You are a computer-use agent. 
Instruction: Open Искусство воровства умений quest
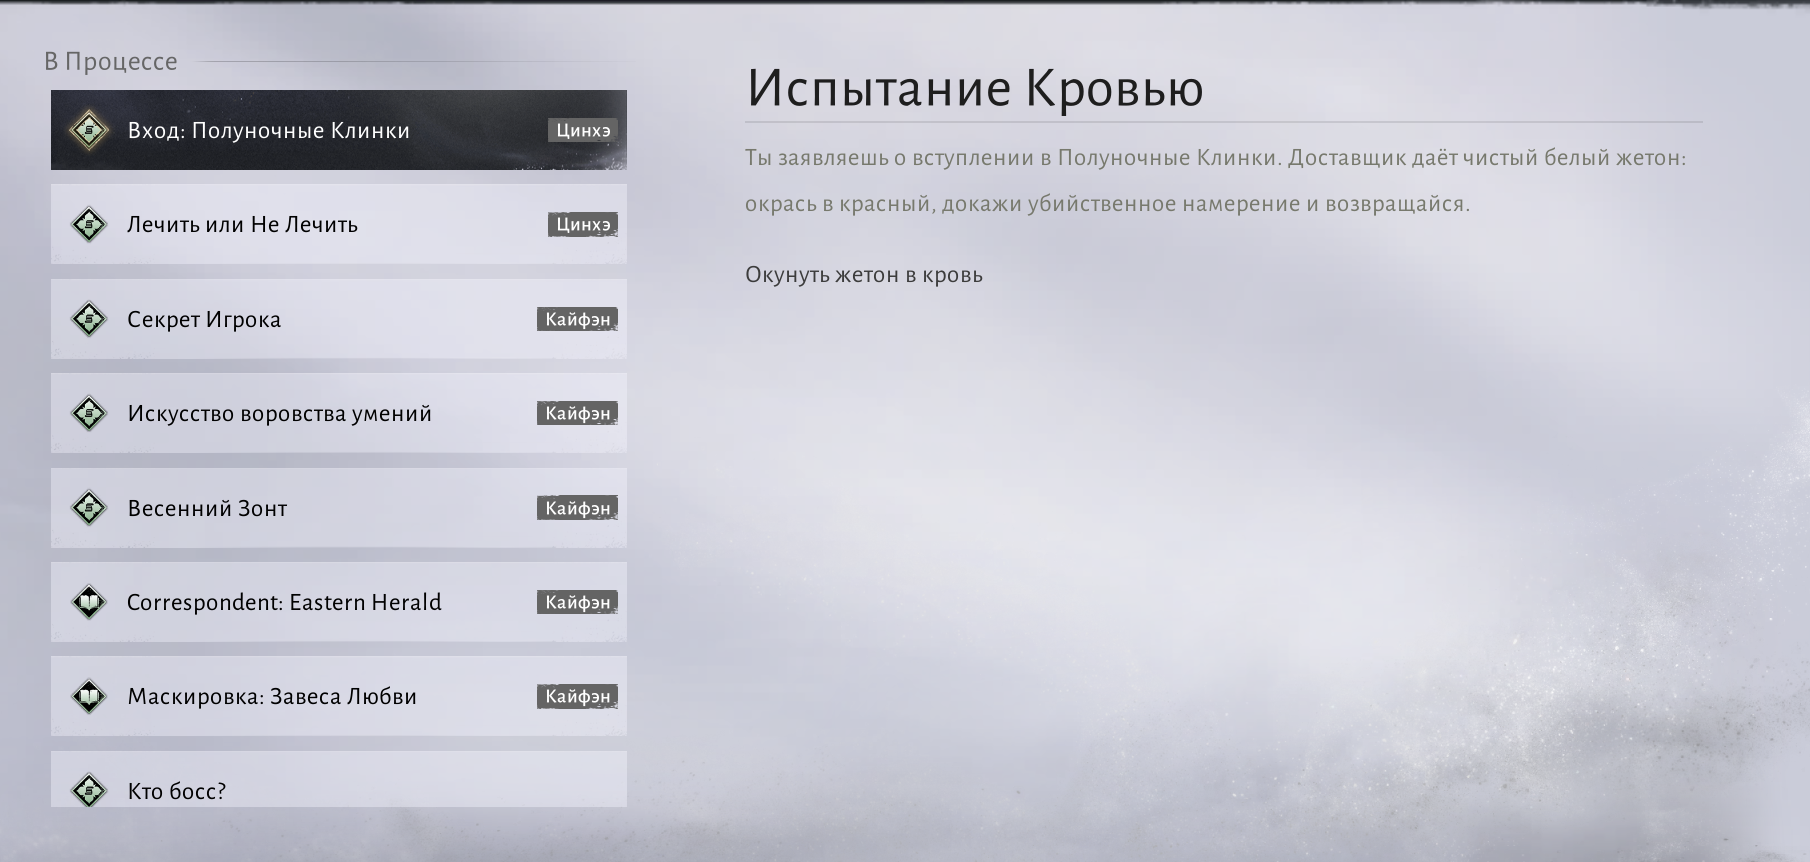(x=339, y=413)
